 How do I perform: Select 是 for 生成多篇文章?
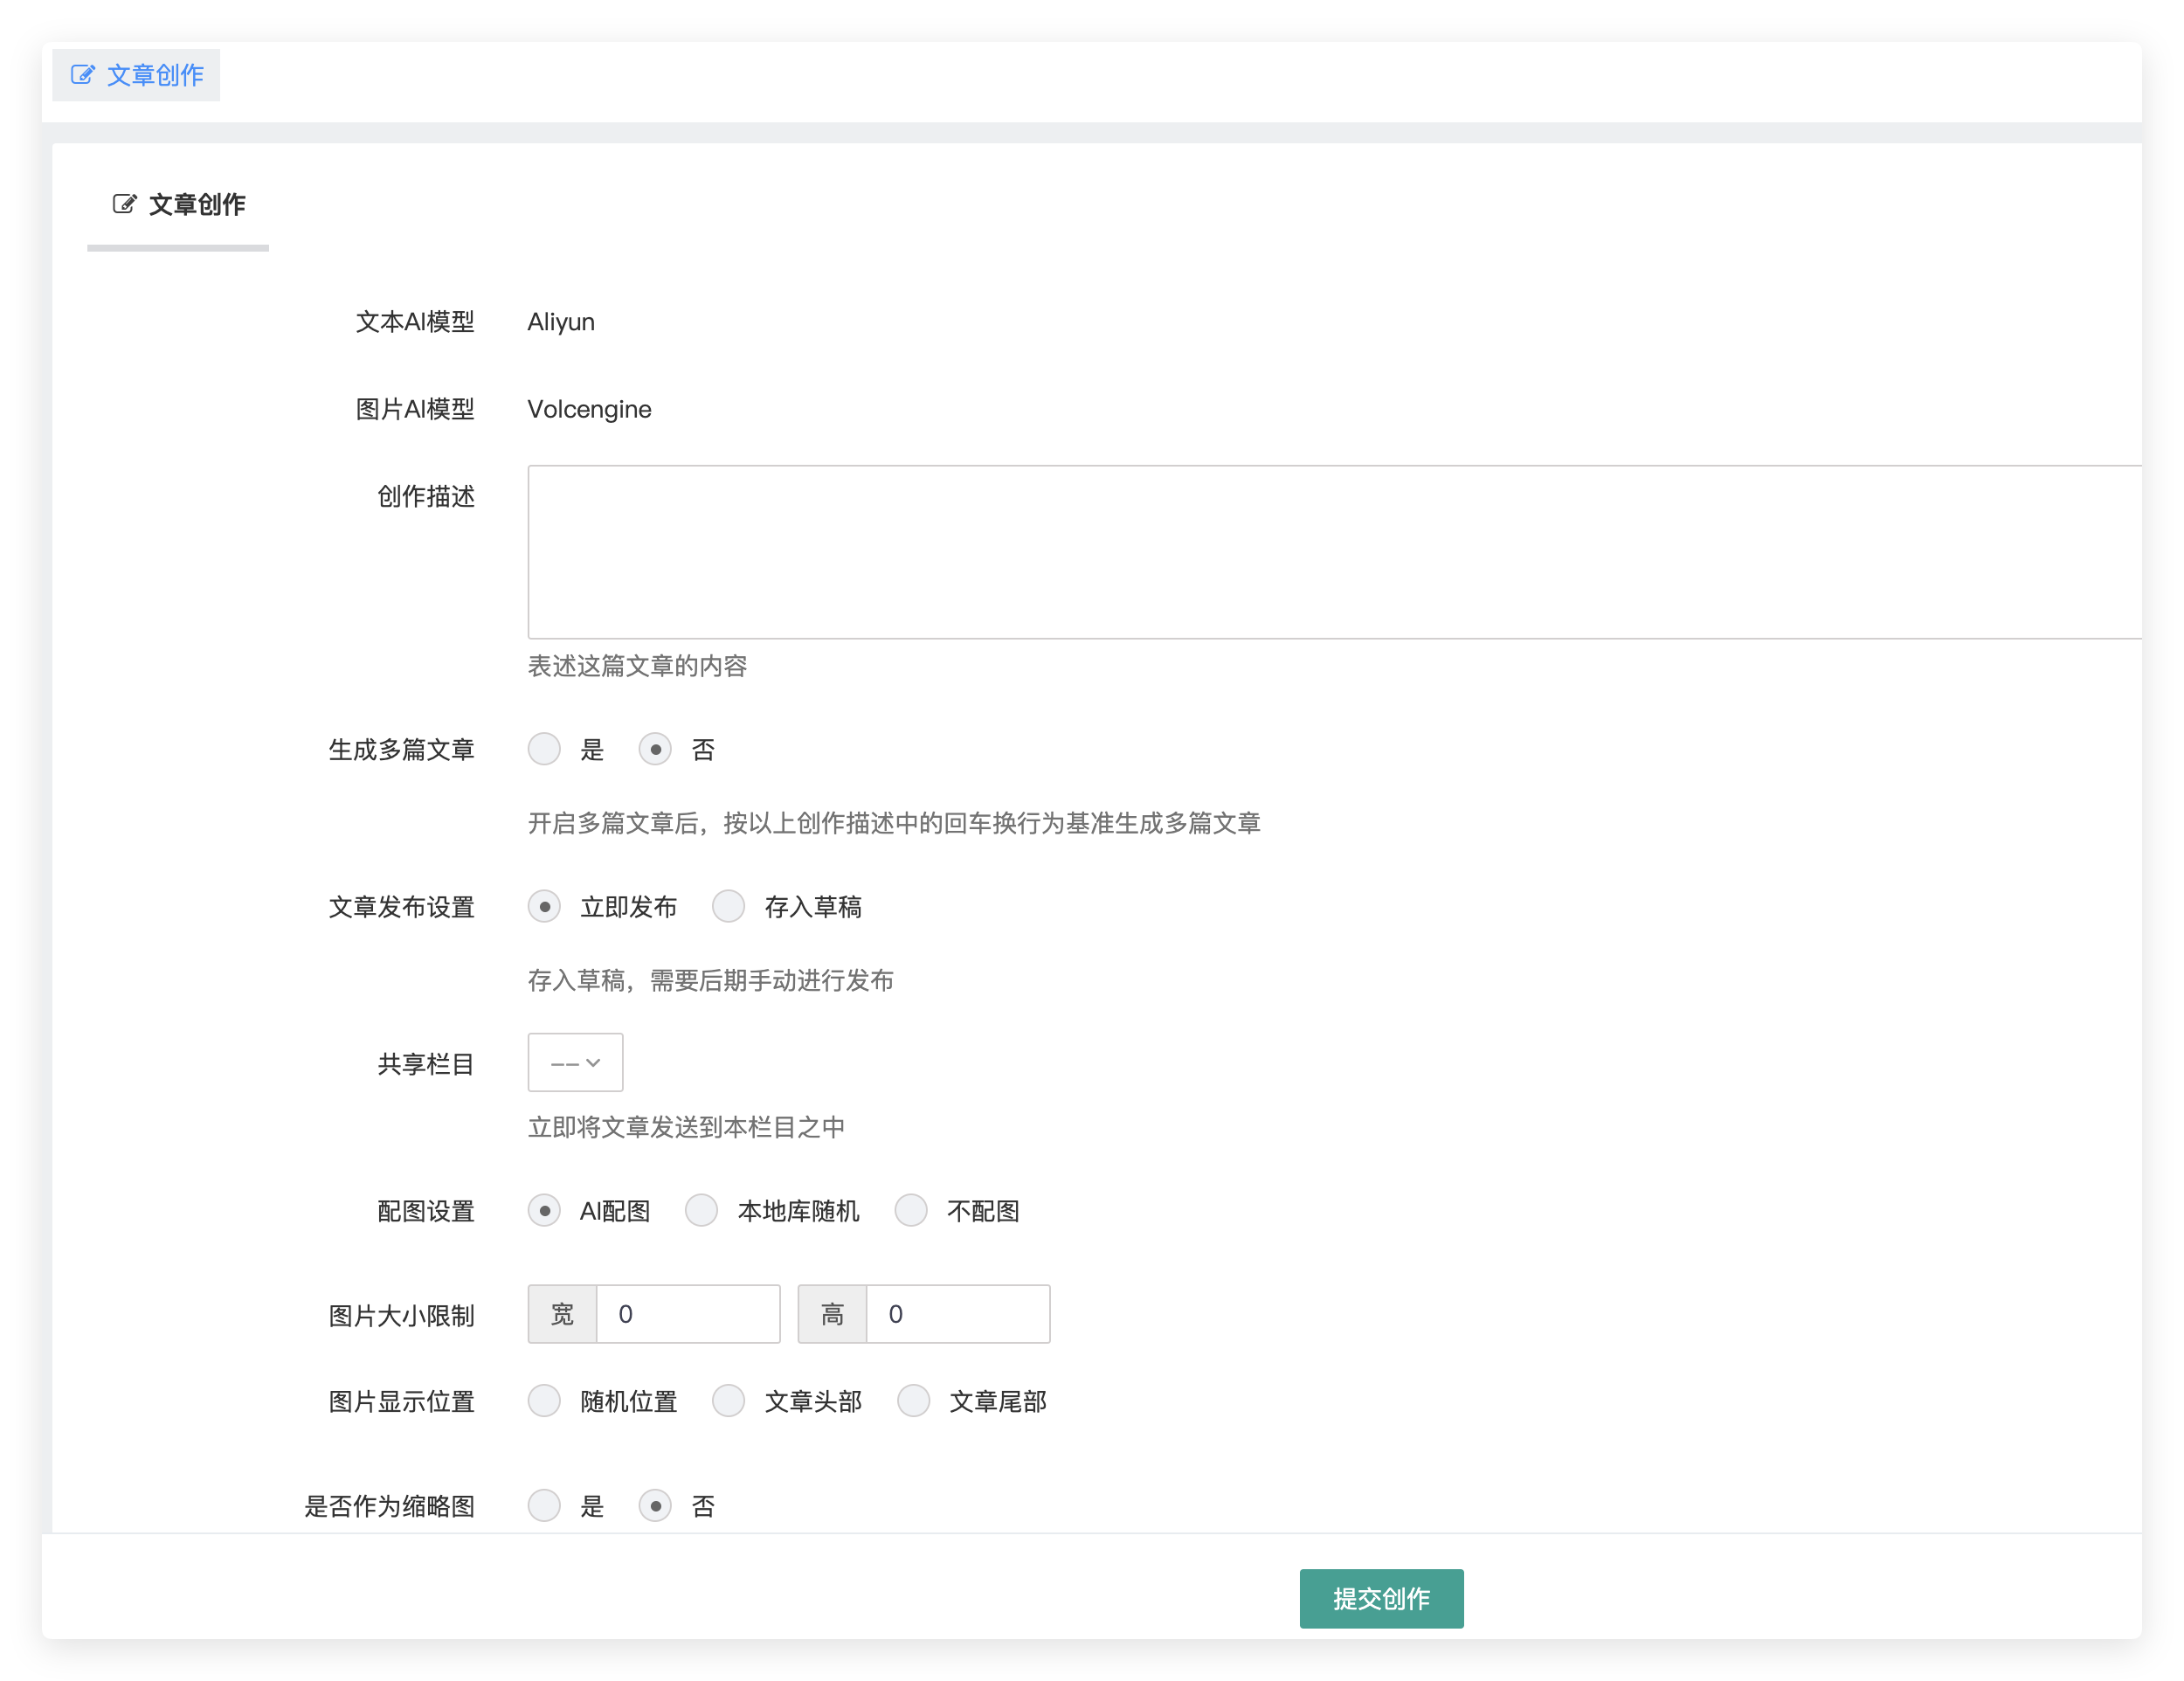(545, 749)
